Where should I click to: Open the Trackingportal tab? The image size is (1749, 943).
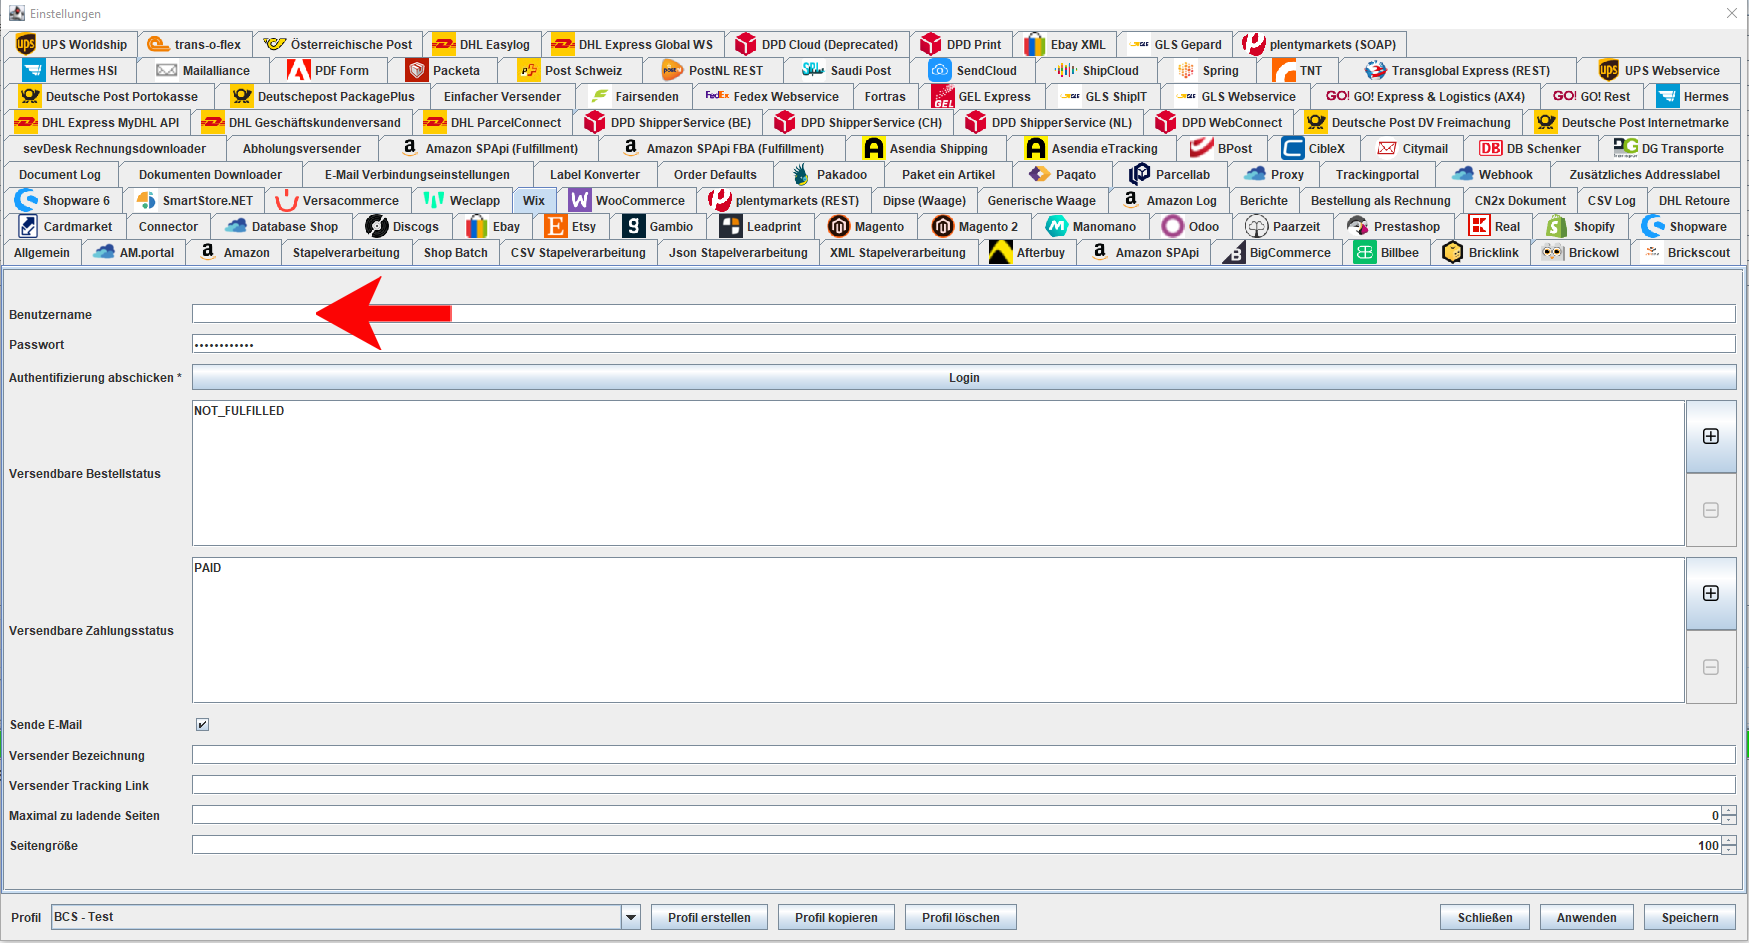[x=1377, y=174]
